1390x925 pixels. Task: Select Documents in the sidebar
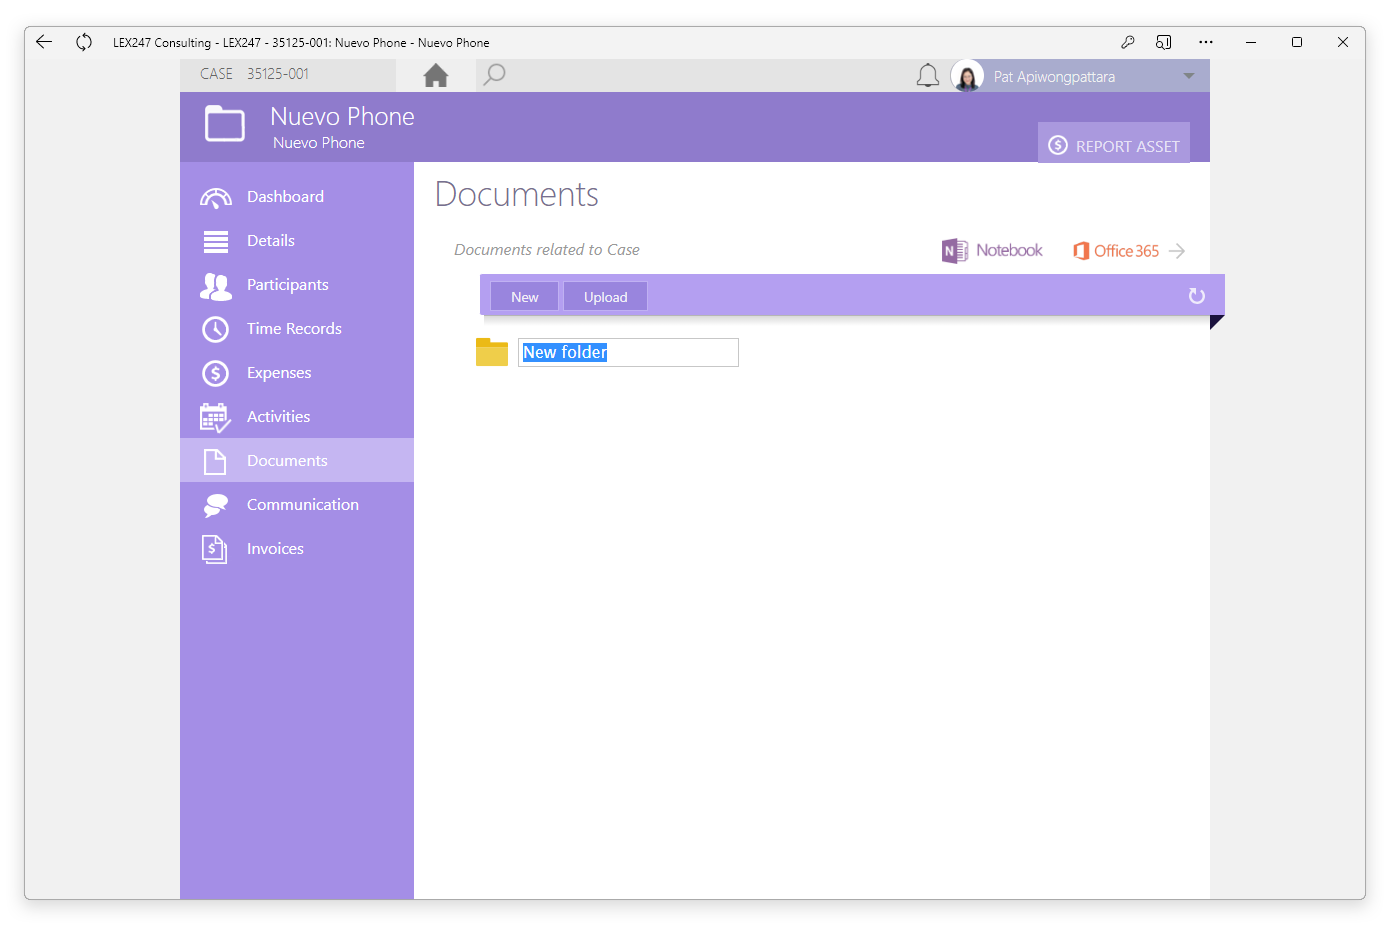coord(297,460)
